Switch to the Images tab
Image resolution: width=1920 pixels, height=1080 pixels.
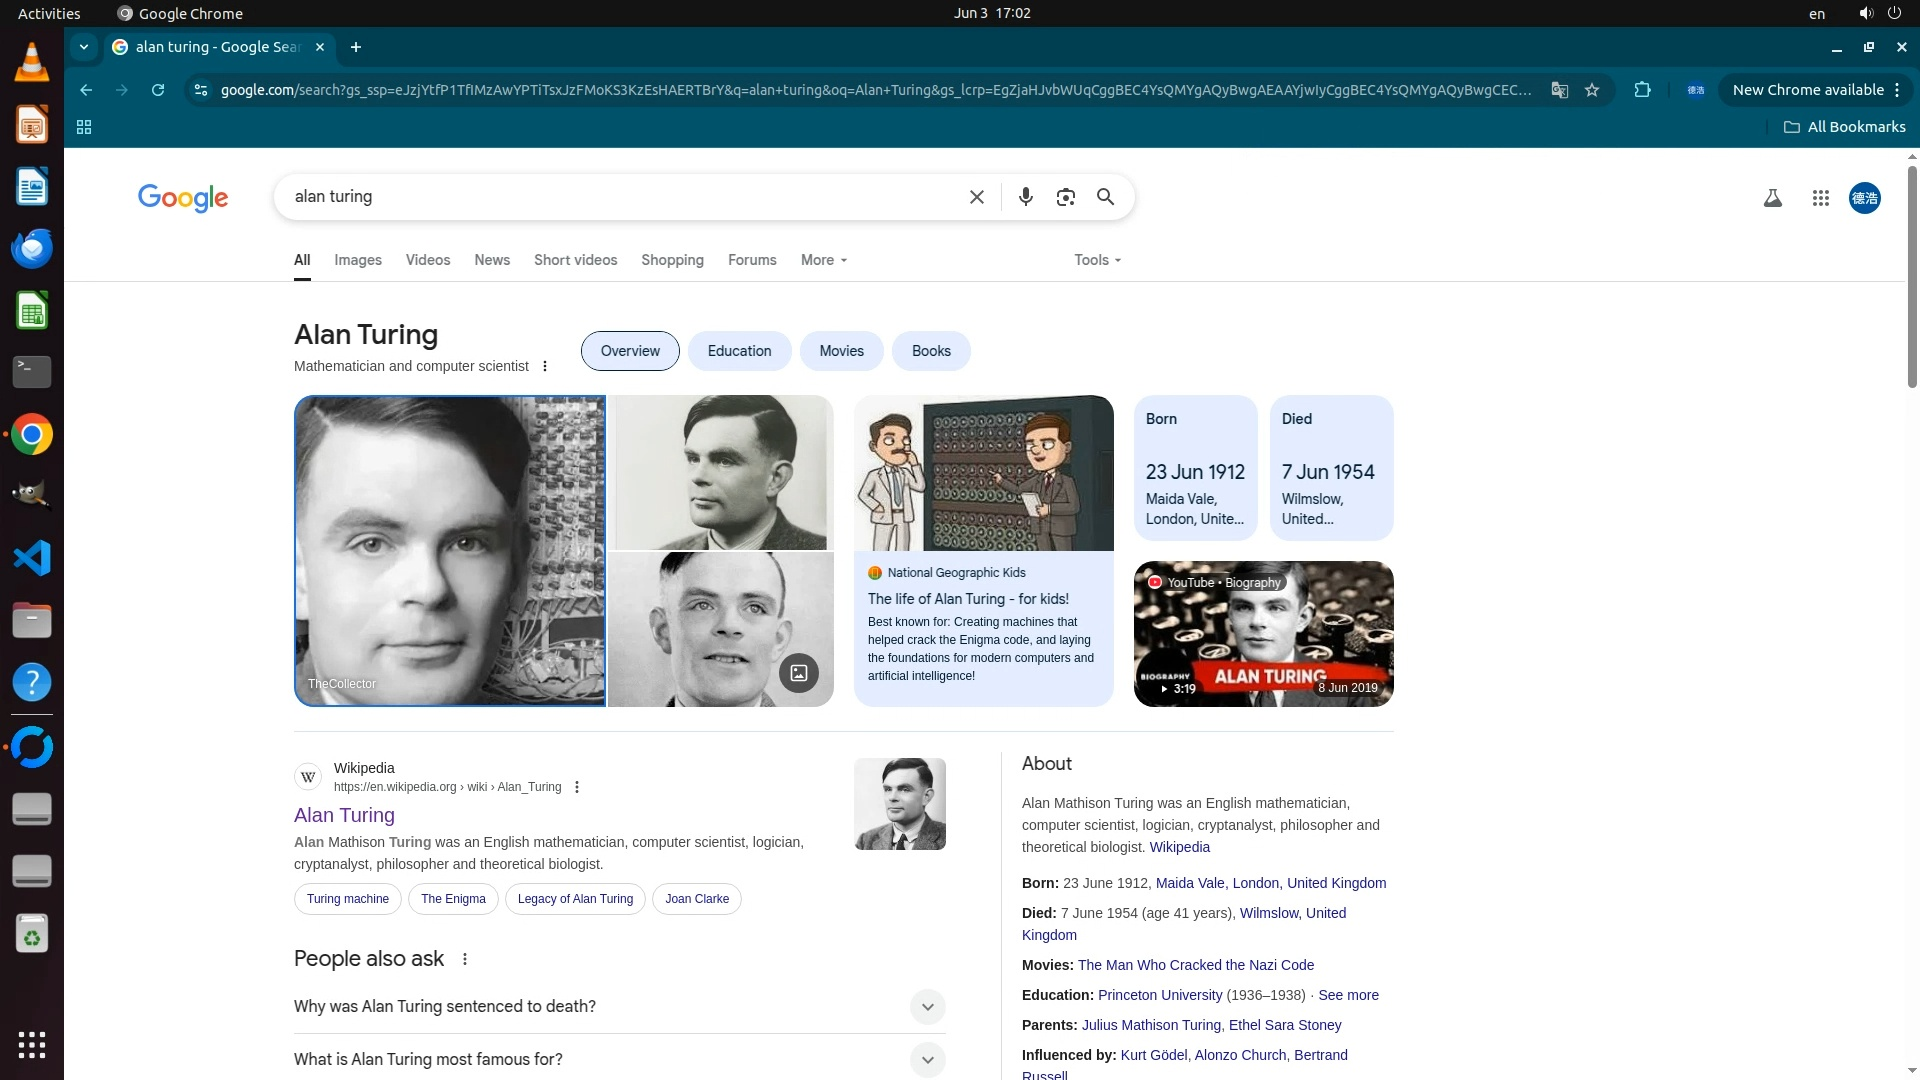tap(358, 260)
